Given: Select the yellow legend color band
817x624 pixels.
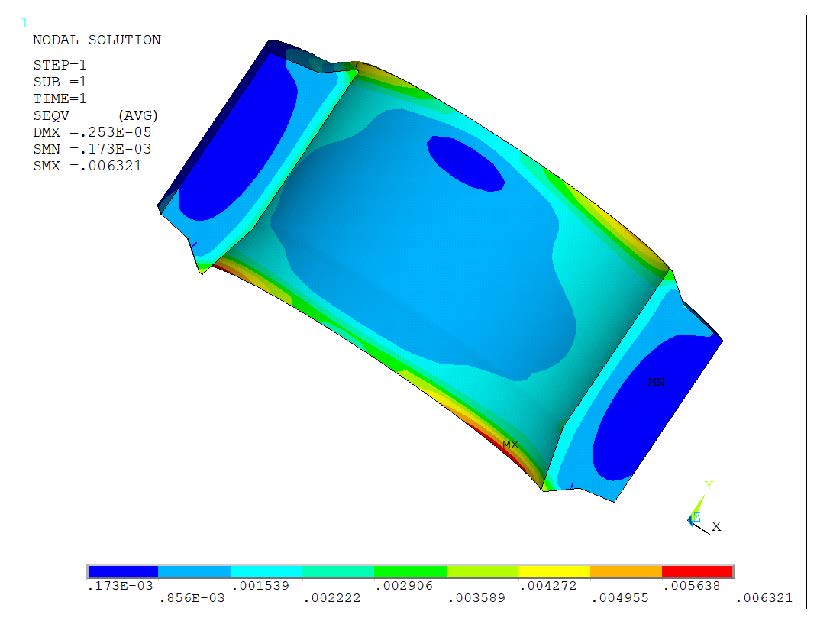Looking at the screenshot, I should (554, 572).
